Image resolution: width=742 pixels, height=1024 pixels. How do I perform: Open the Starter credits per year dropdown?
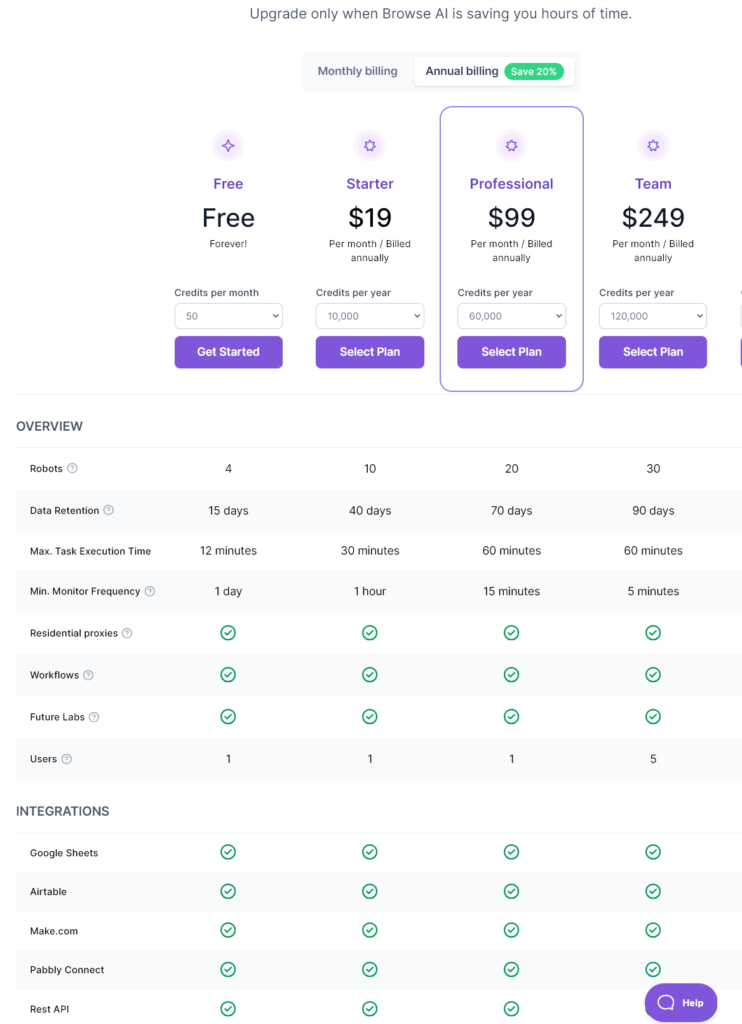click(370, 316)
